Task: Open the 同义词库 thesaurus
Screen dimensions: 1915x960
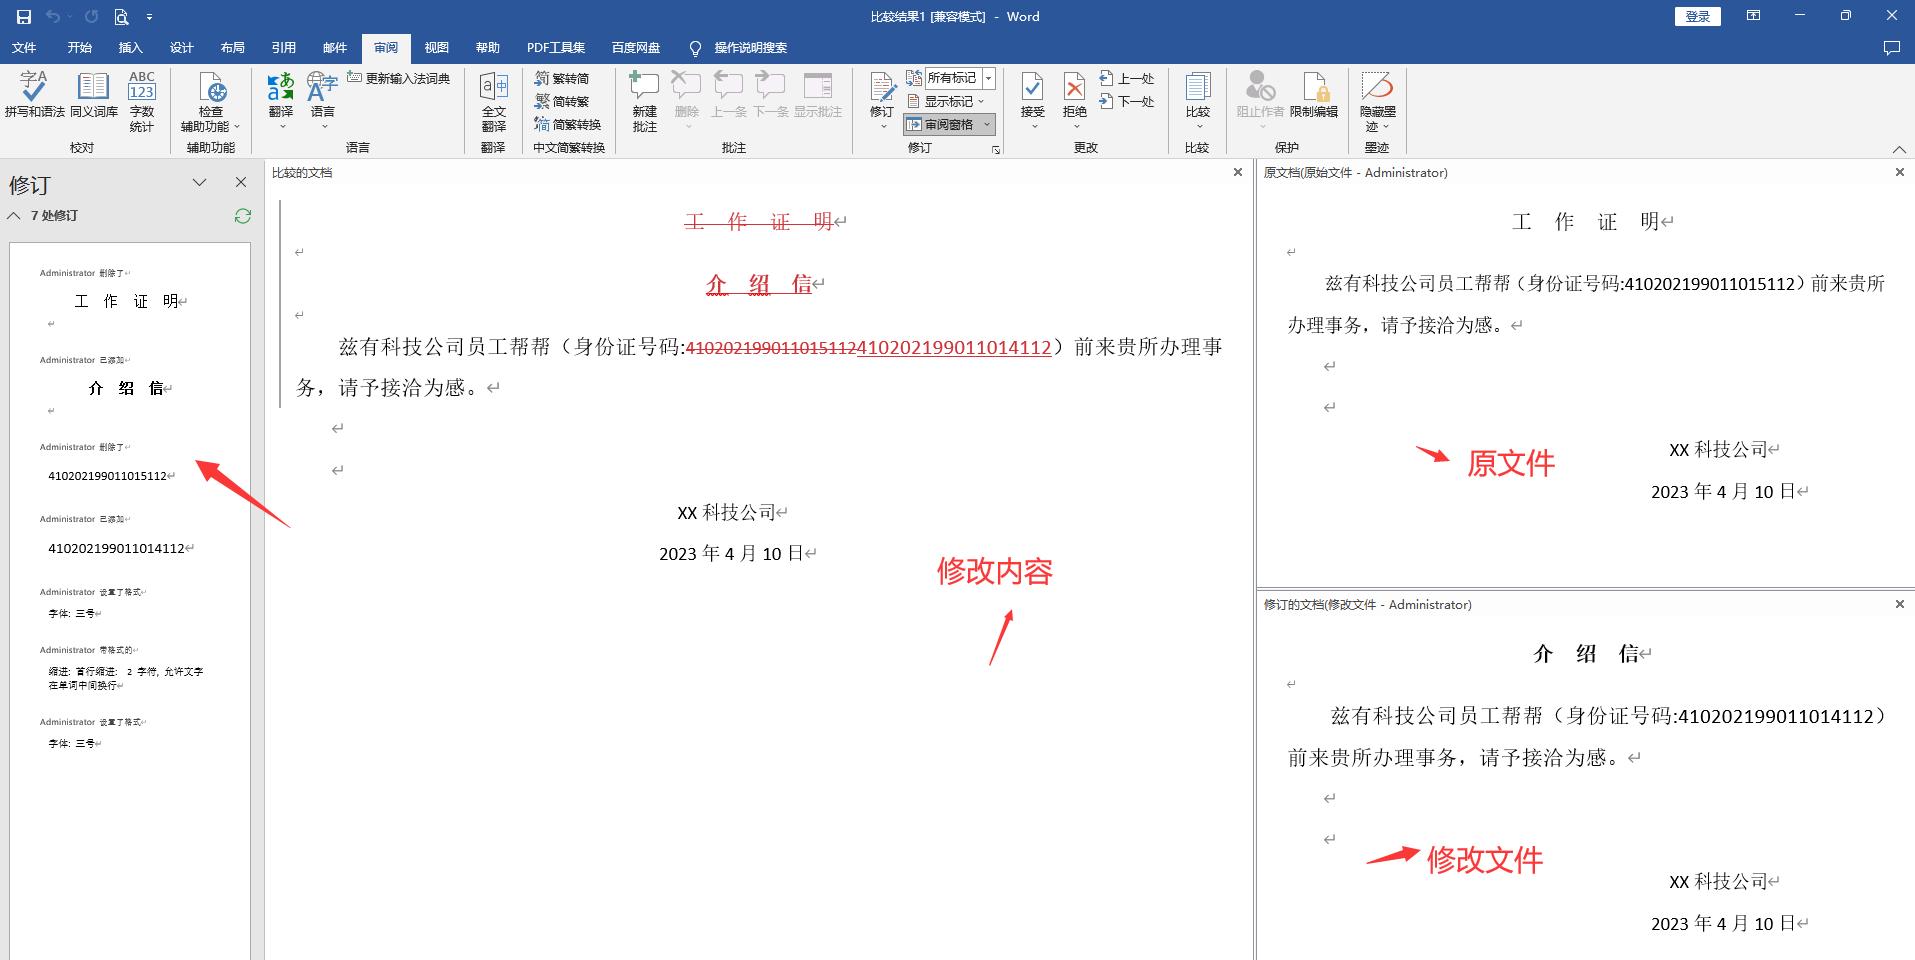Action: [92, 100]
